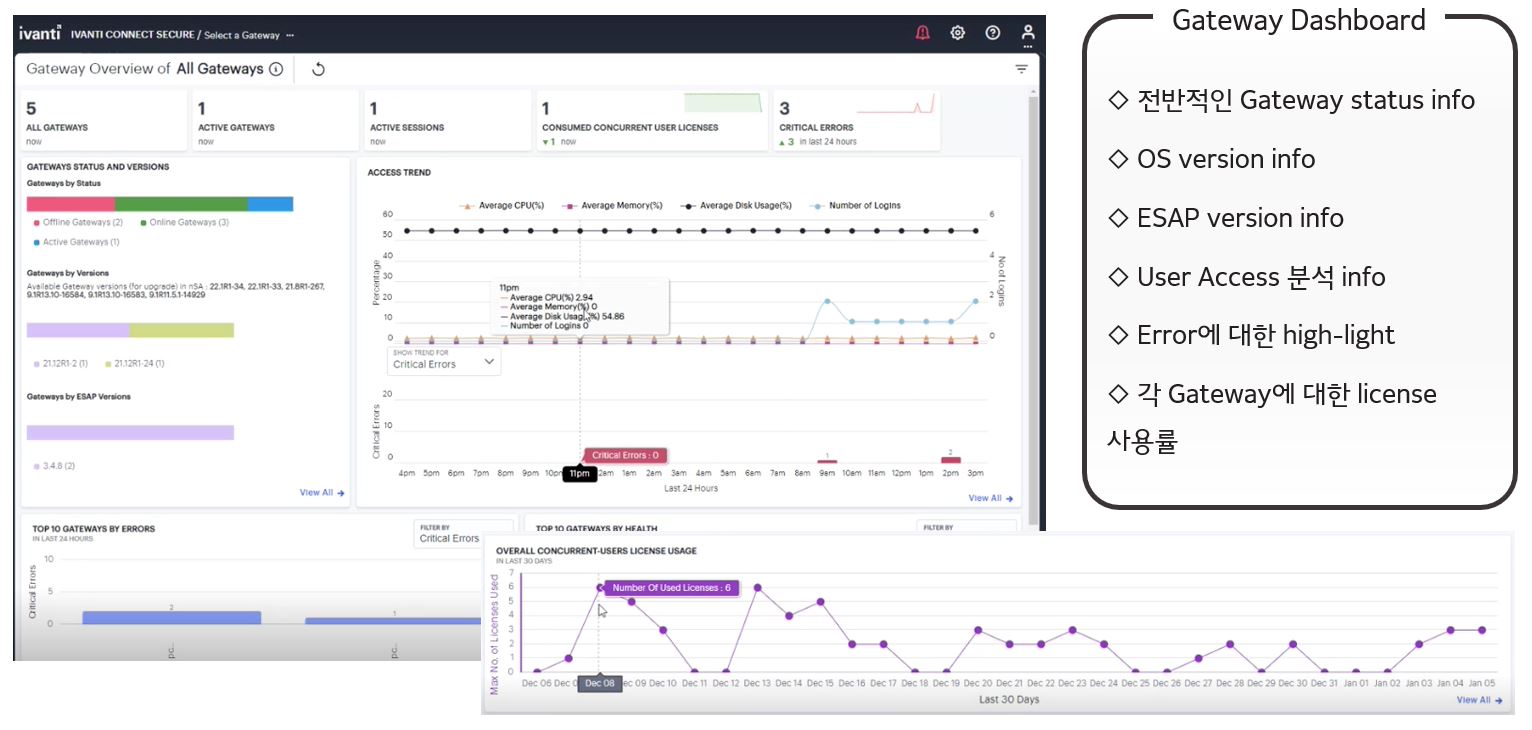
Task: Click the refresh icon beside All Gateways
Action: (318, 69)
